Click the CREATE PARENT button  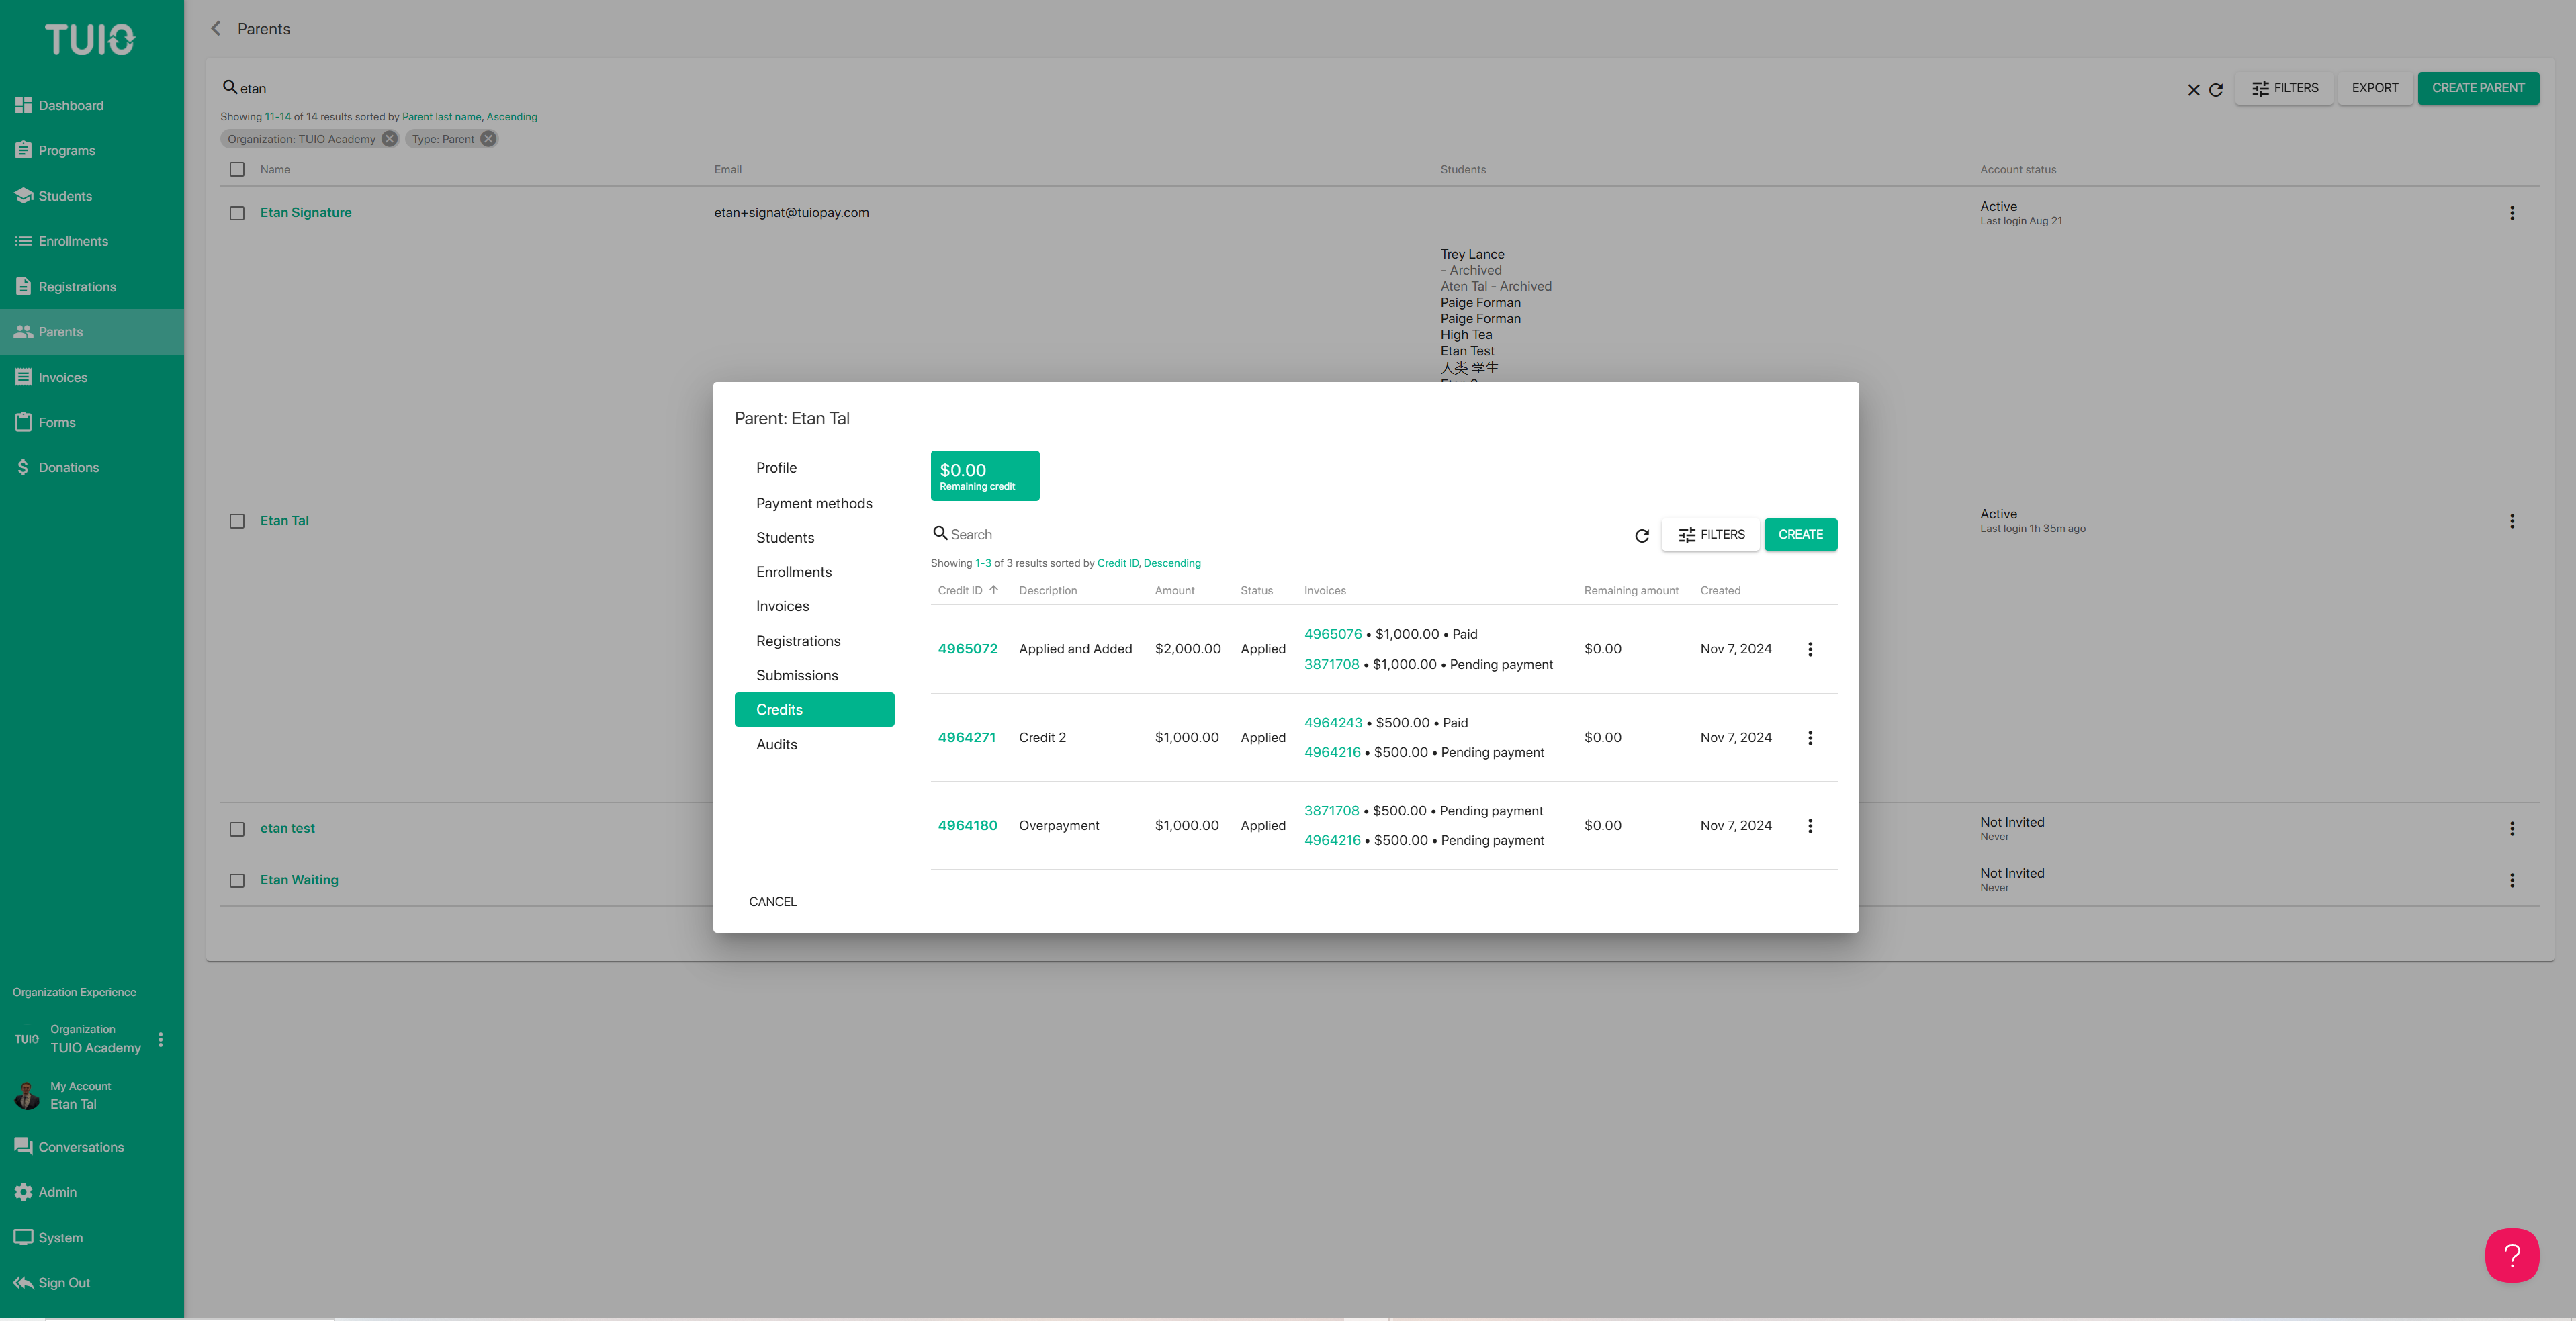[x=2478, y=88]
